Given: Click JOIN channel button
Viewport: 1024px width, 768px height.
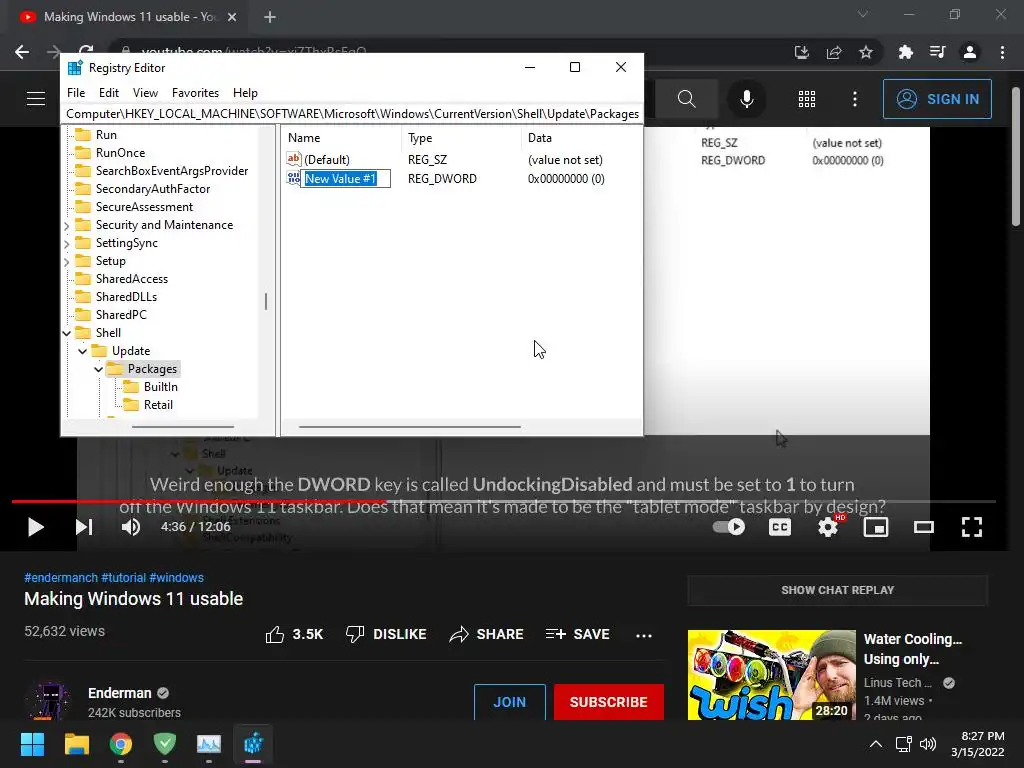Looking at the screenshot, I should (509, 702).
